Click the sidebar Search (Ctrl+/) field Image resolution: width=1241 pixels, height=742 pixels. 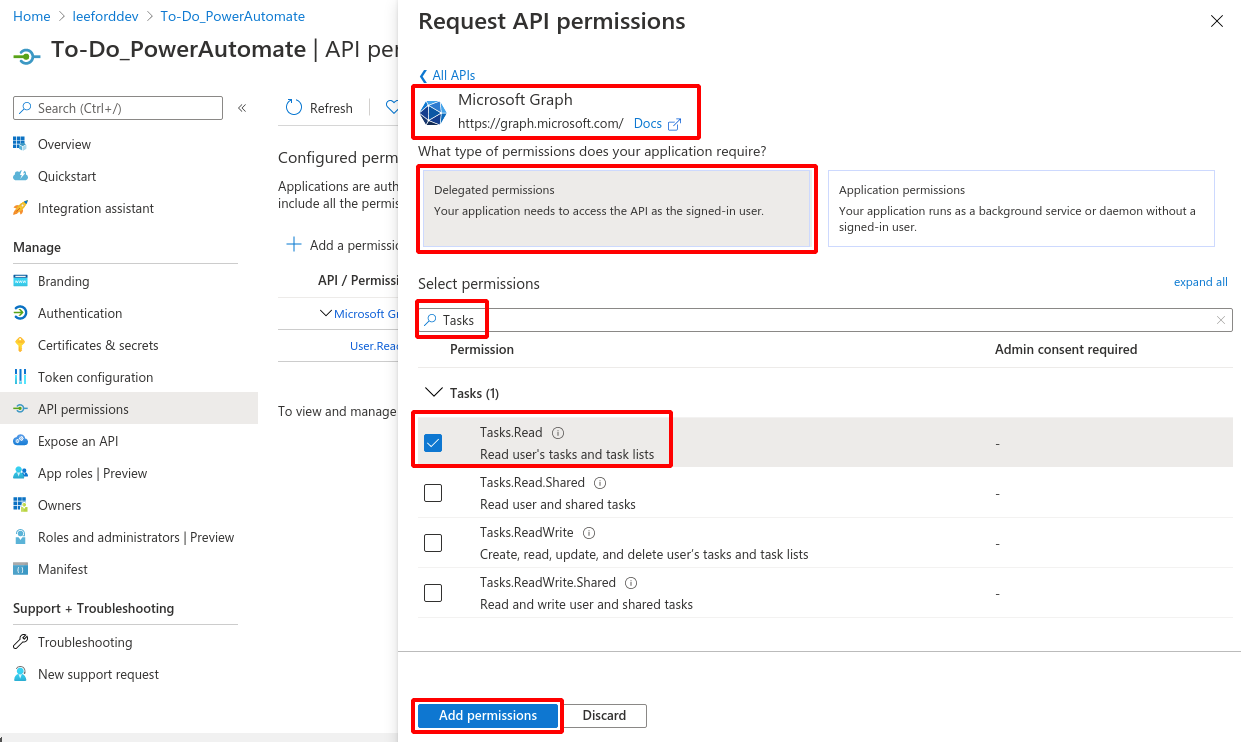[118, 108]
